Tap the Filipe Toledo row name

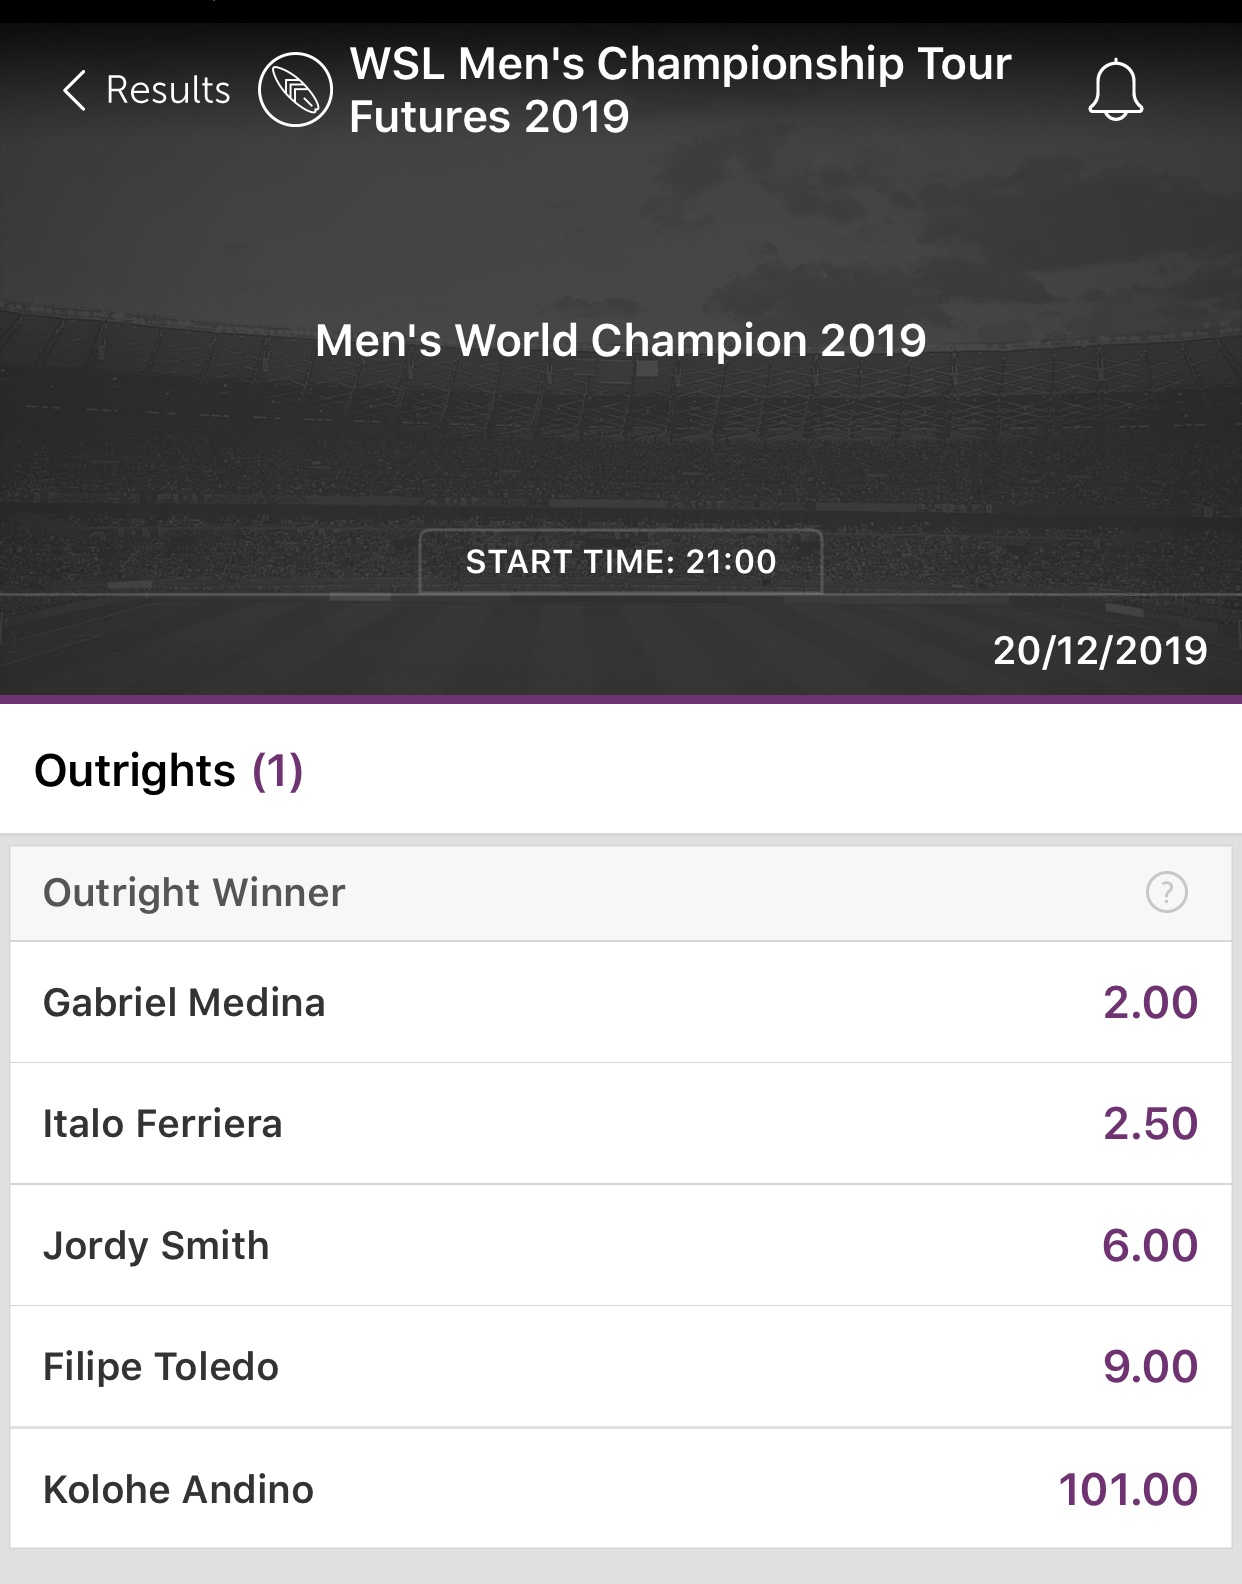tap(161, 1367)
